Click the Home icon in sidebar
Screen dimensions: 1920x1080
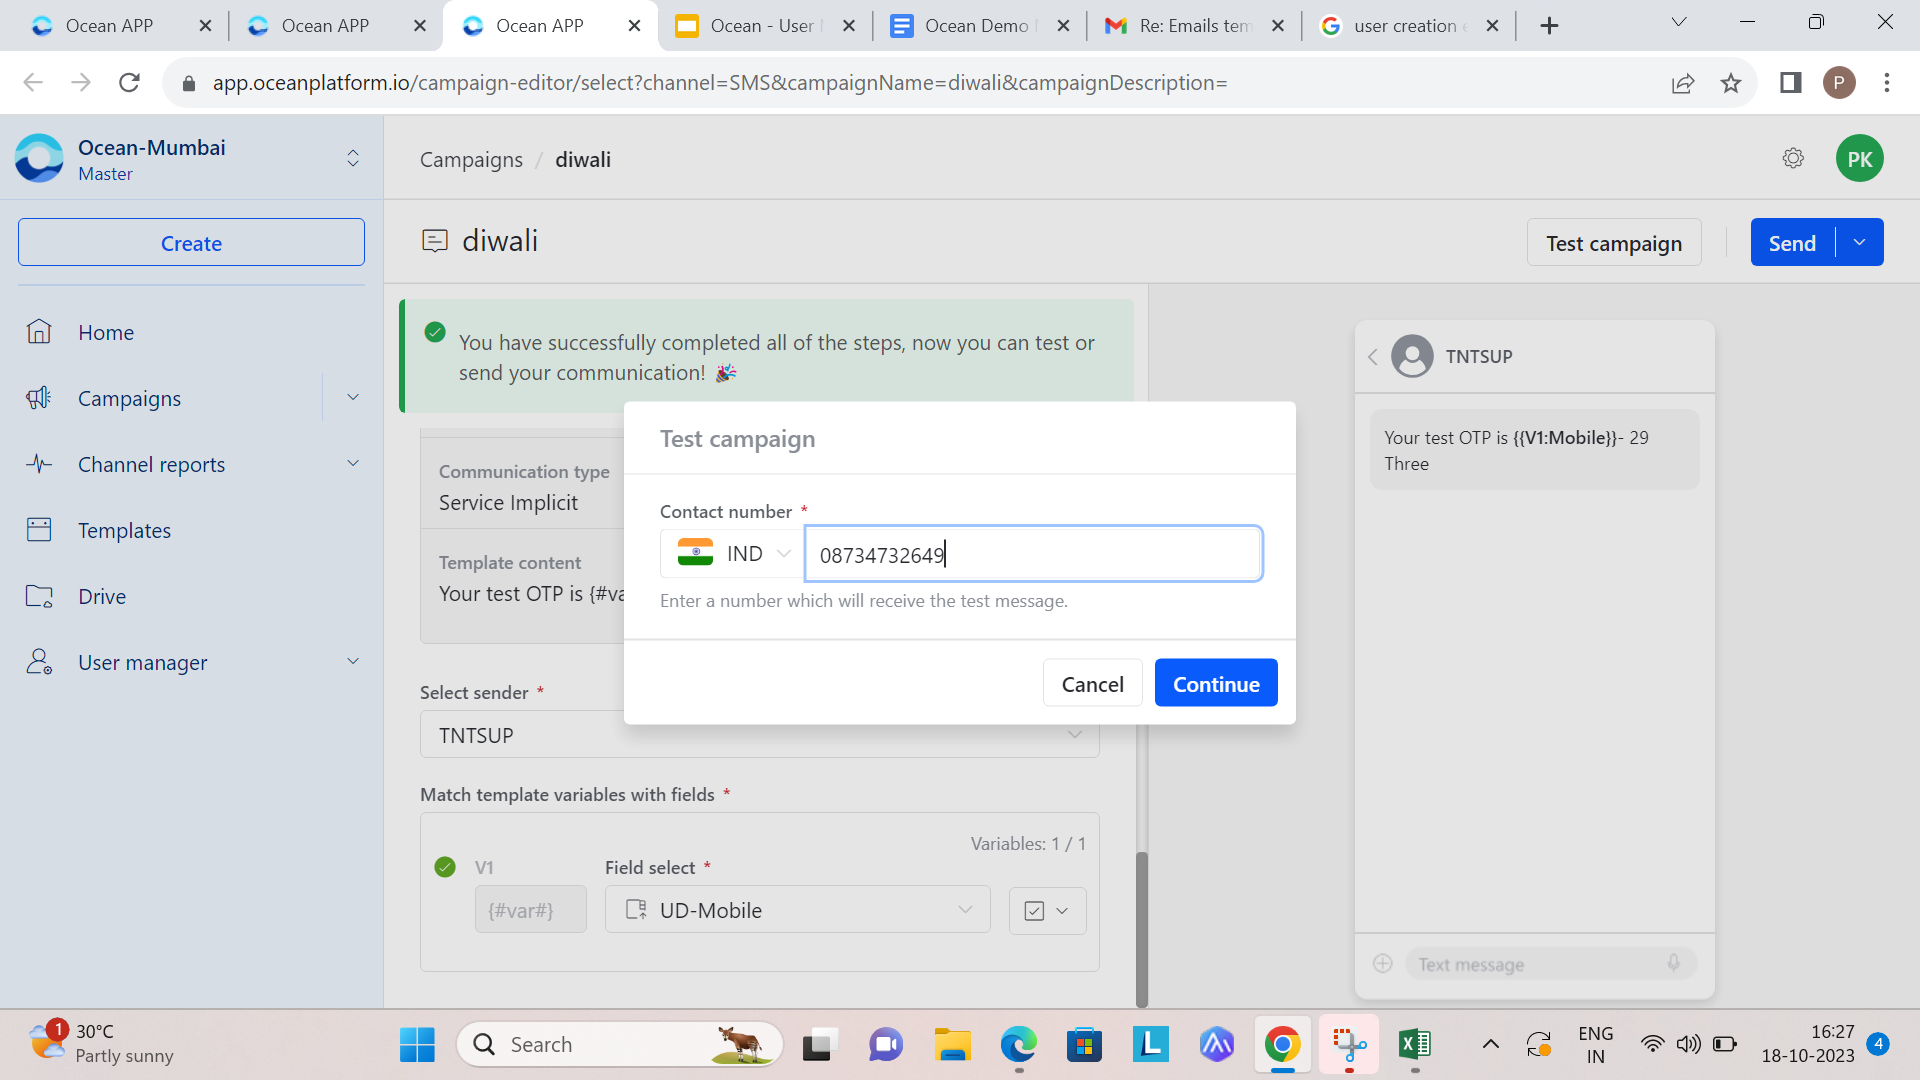pyautogui.click(x=39, y=332)
